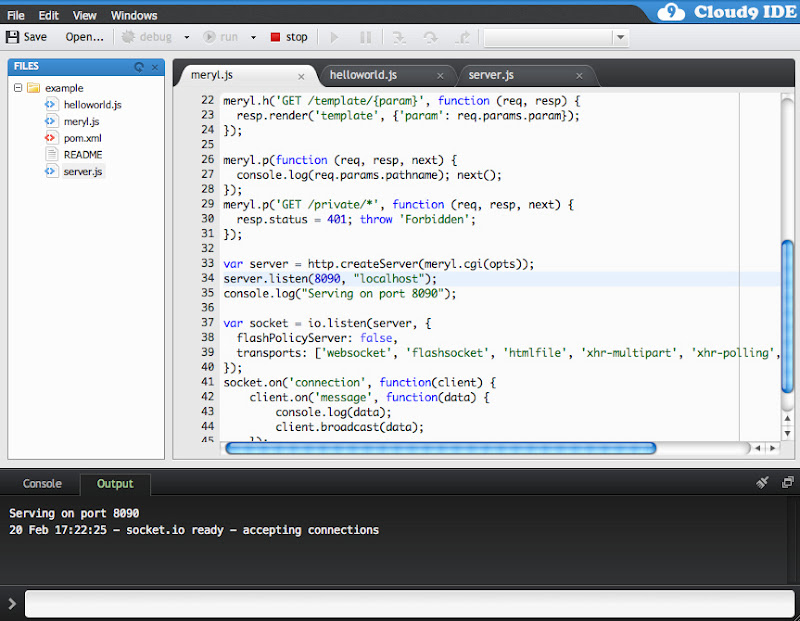
Task: Close the helloworld.js tab
Action: [x=440, y=76]
